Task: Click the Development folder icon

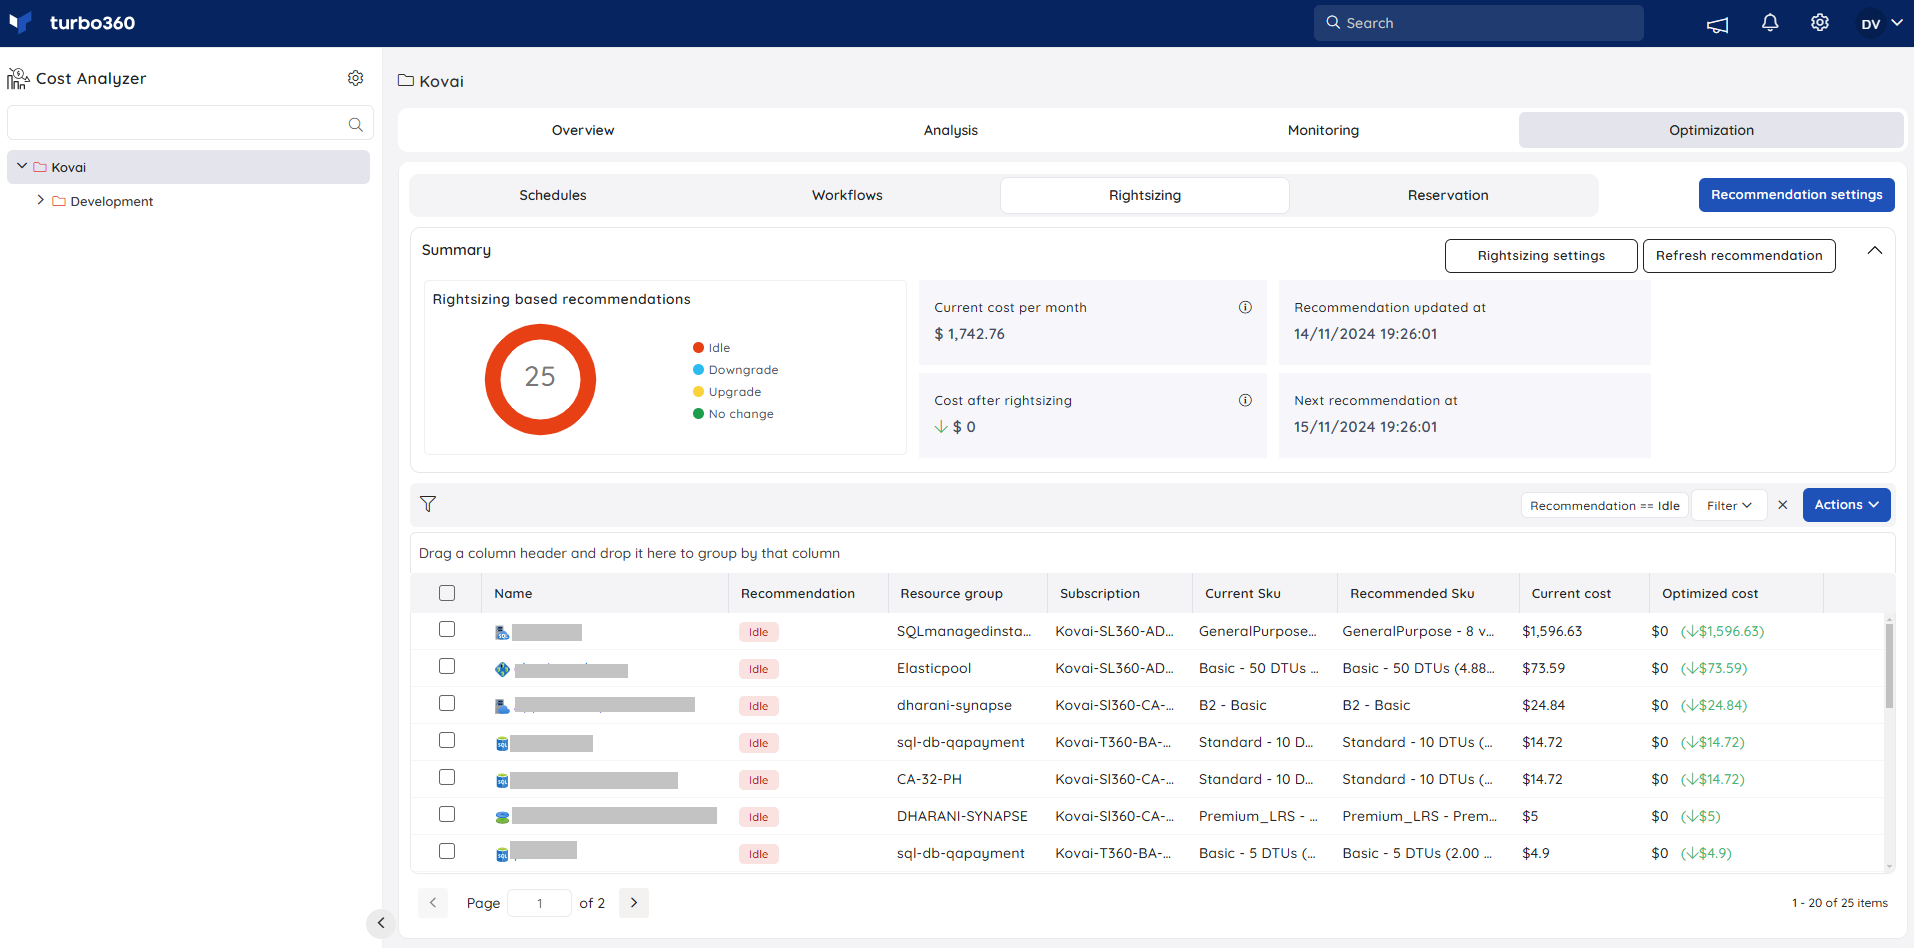Action: [x=59, y=201]
